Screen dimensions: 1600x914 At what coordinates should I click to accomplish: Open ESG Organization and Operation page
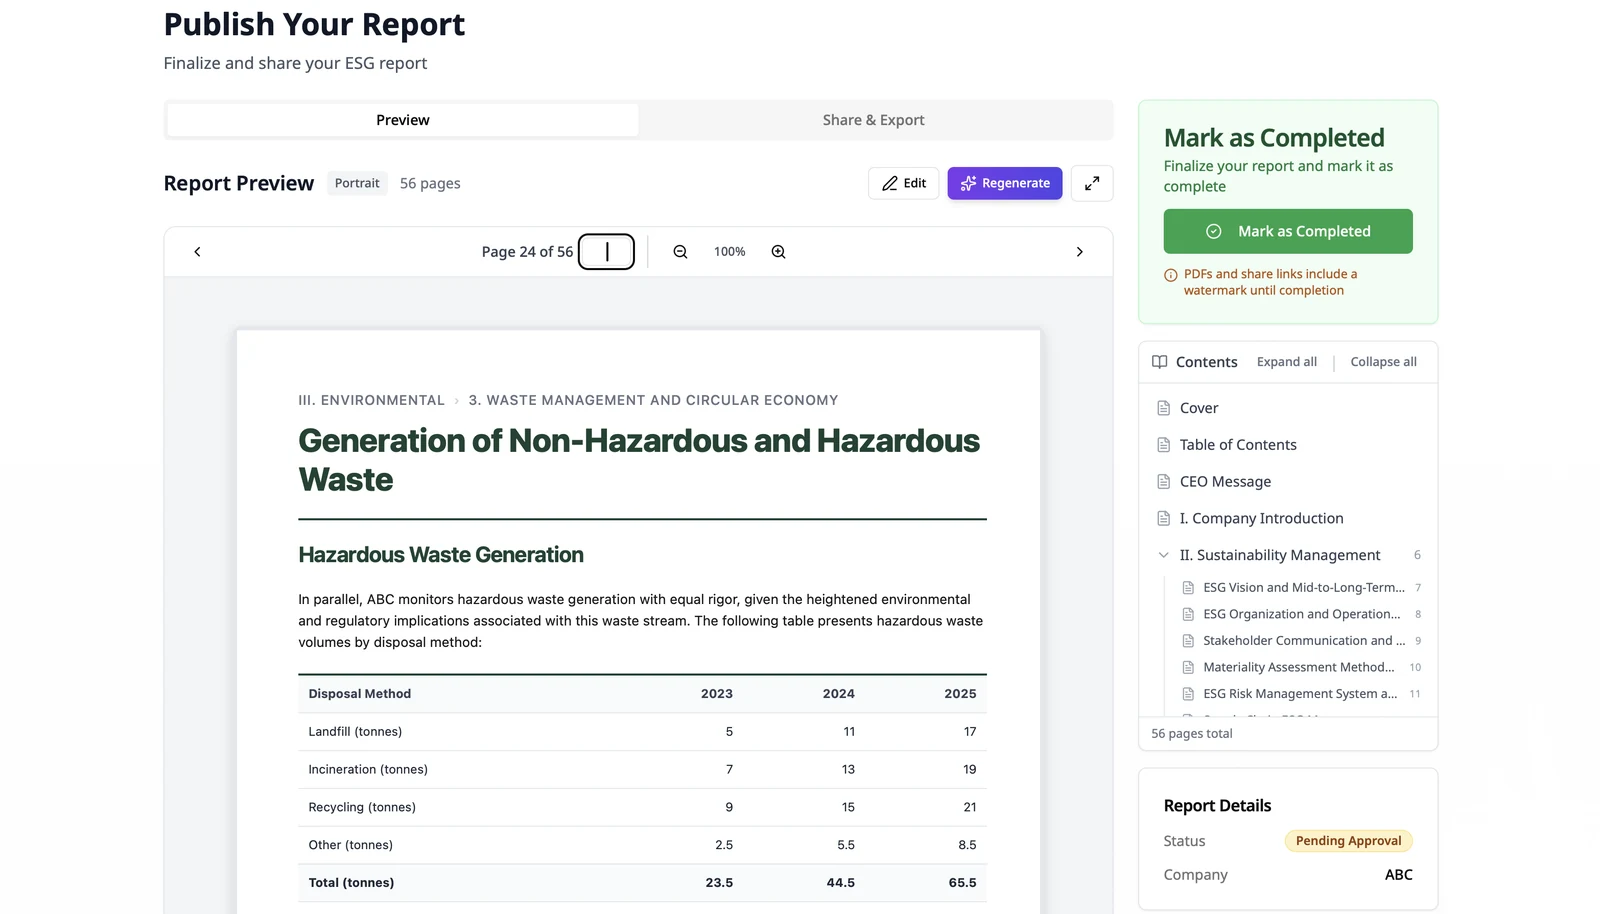(x=1302, y=614)
